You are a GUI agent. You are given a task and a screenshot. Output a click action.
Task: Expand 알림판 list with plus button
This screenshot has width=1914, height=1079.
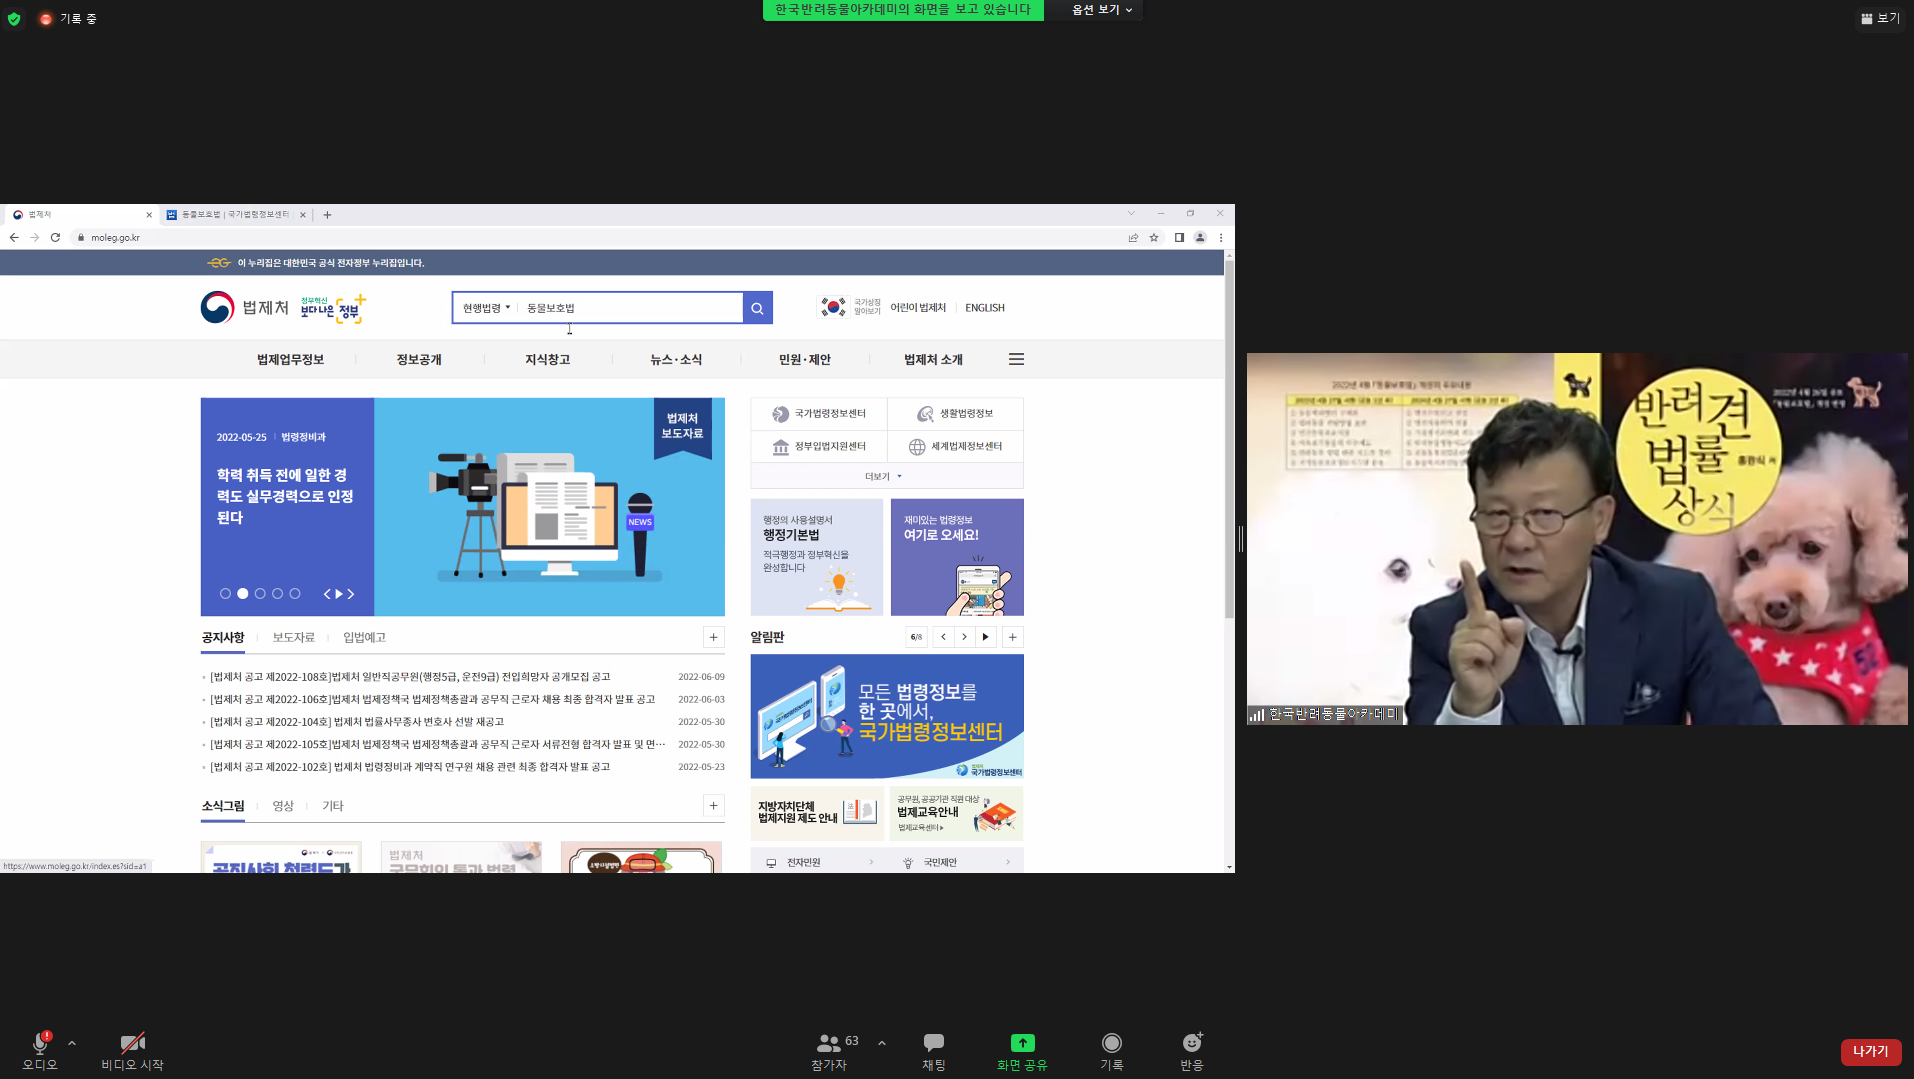tap(1013, 637)
